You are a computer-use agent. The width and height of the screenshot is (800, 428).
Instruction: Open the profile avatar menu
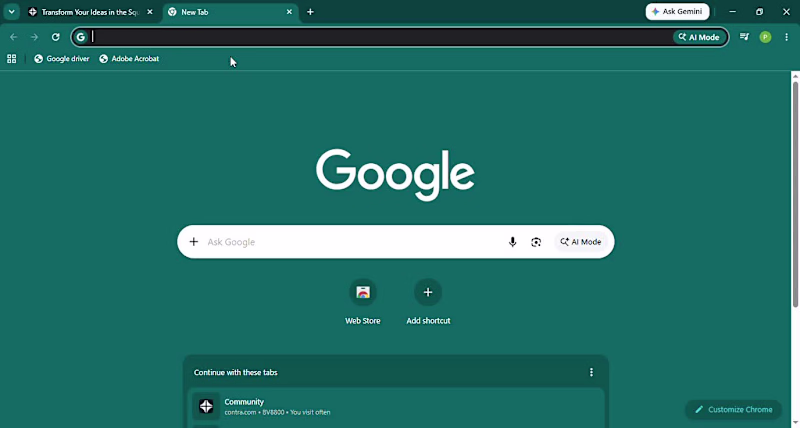point(765,37)
